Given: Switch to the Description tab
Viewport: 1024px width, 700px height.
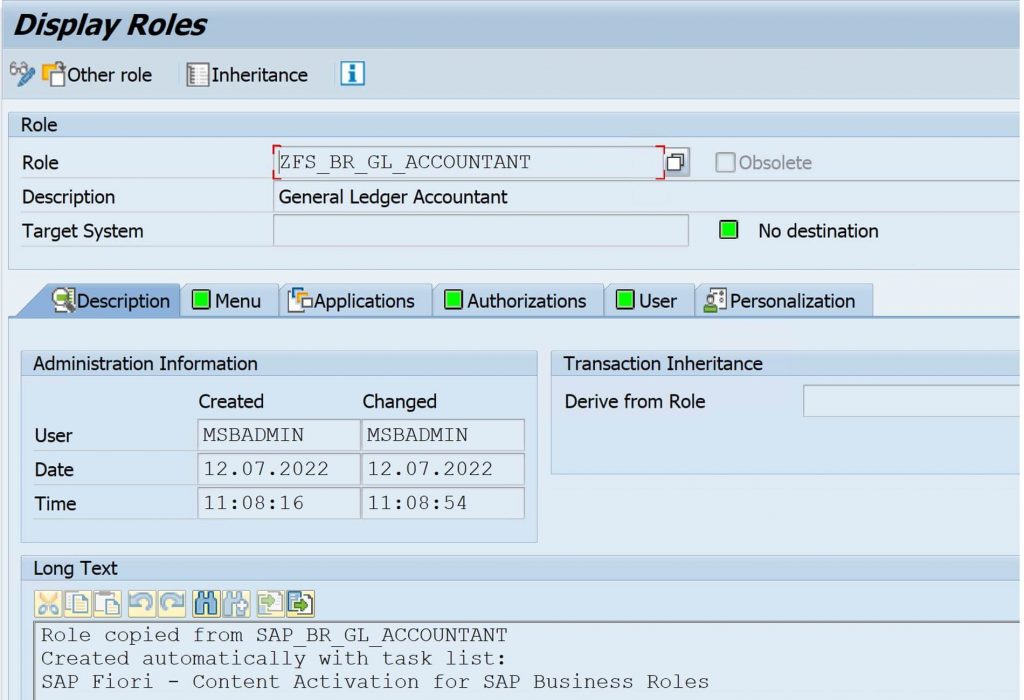Looking at the screenshot, I should point(111,300).
